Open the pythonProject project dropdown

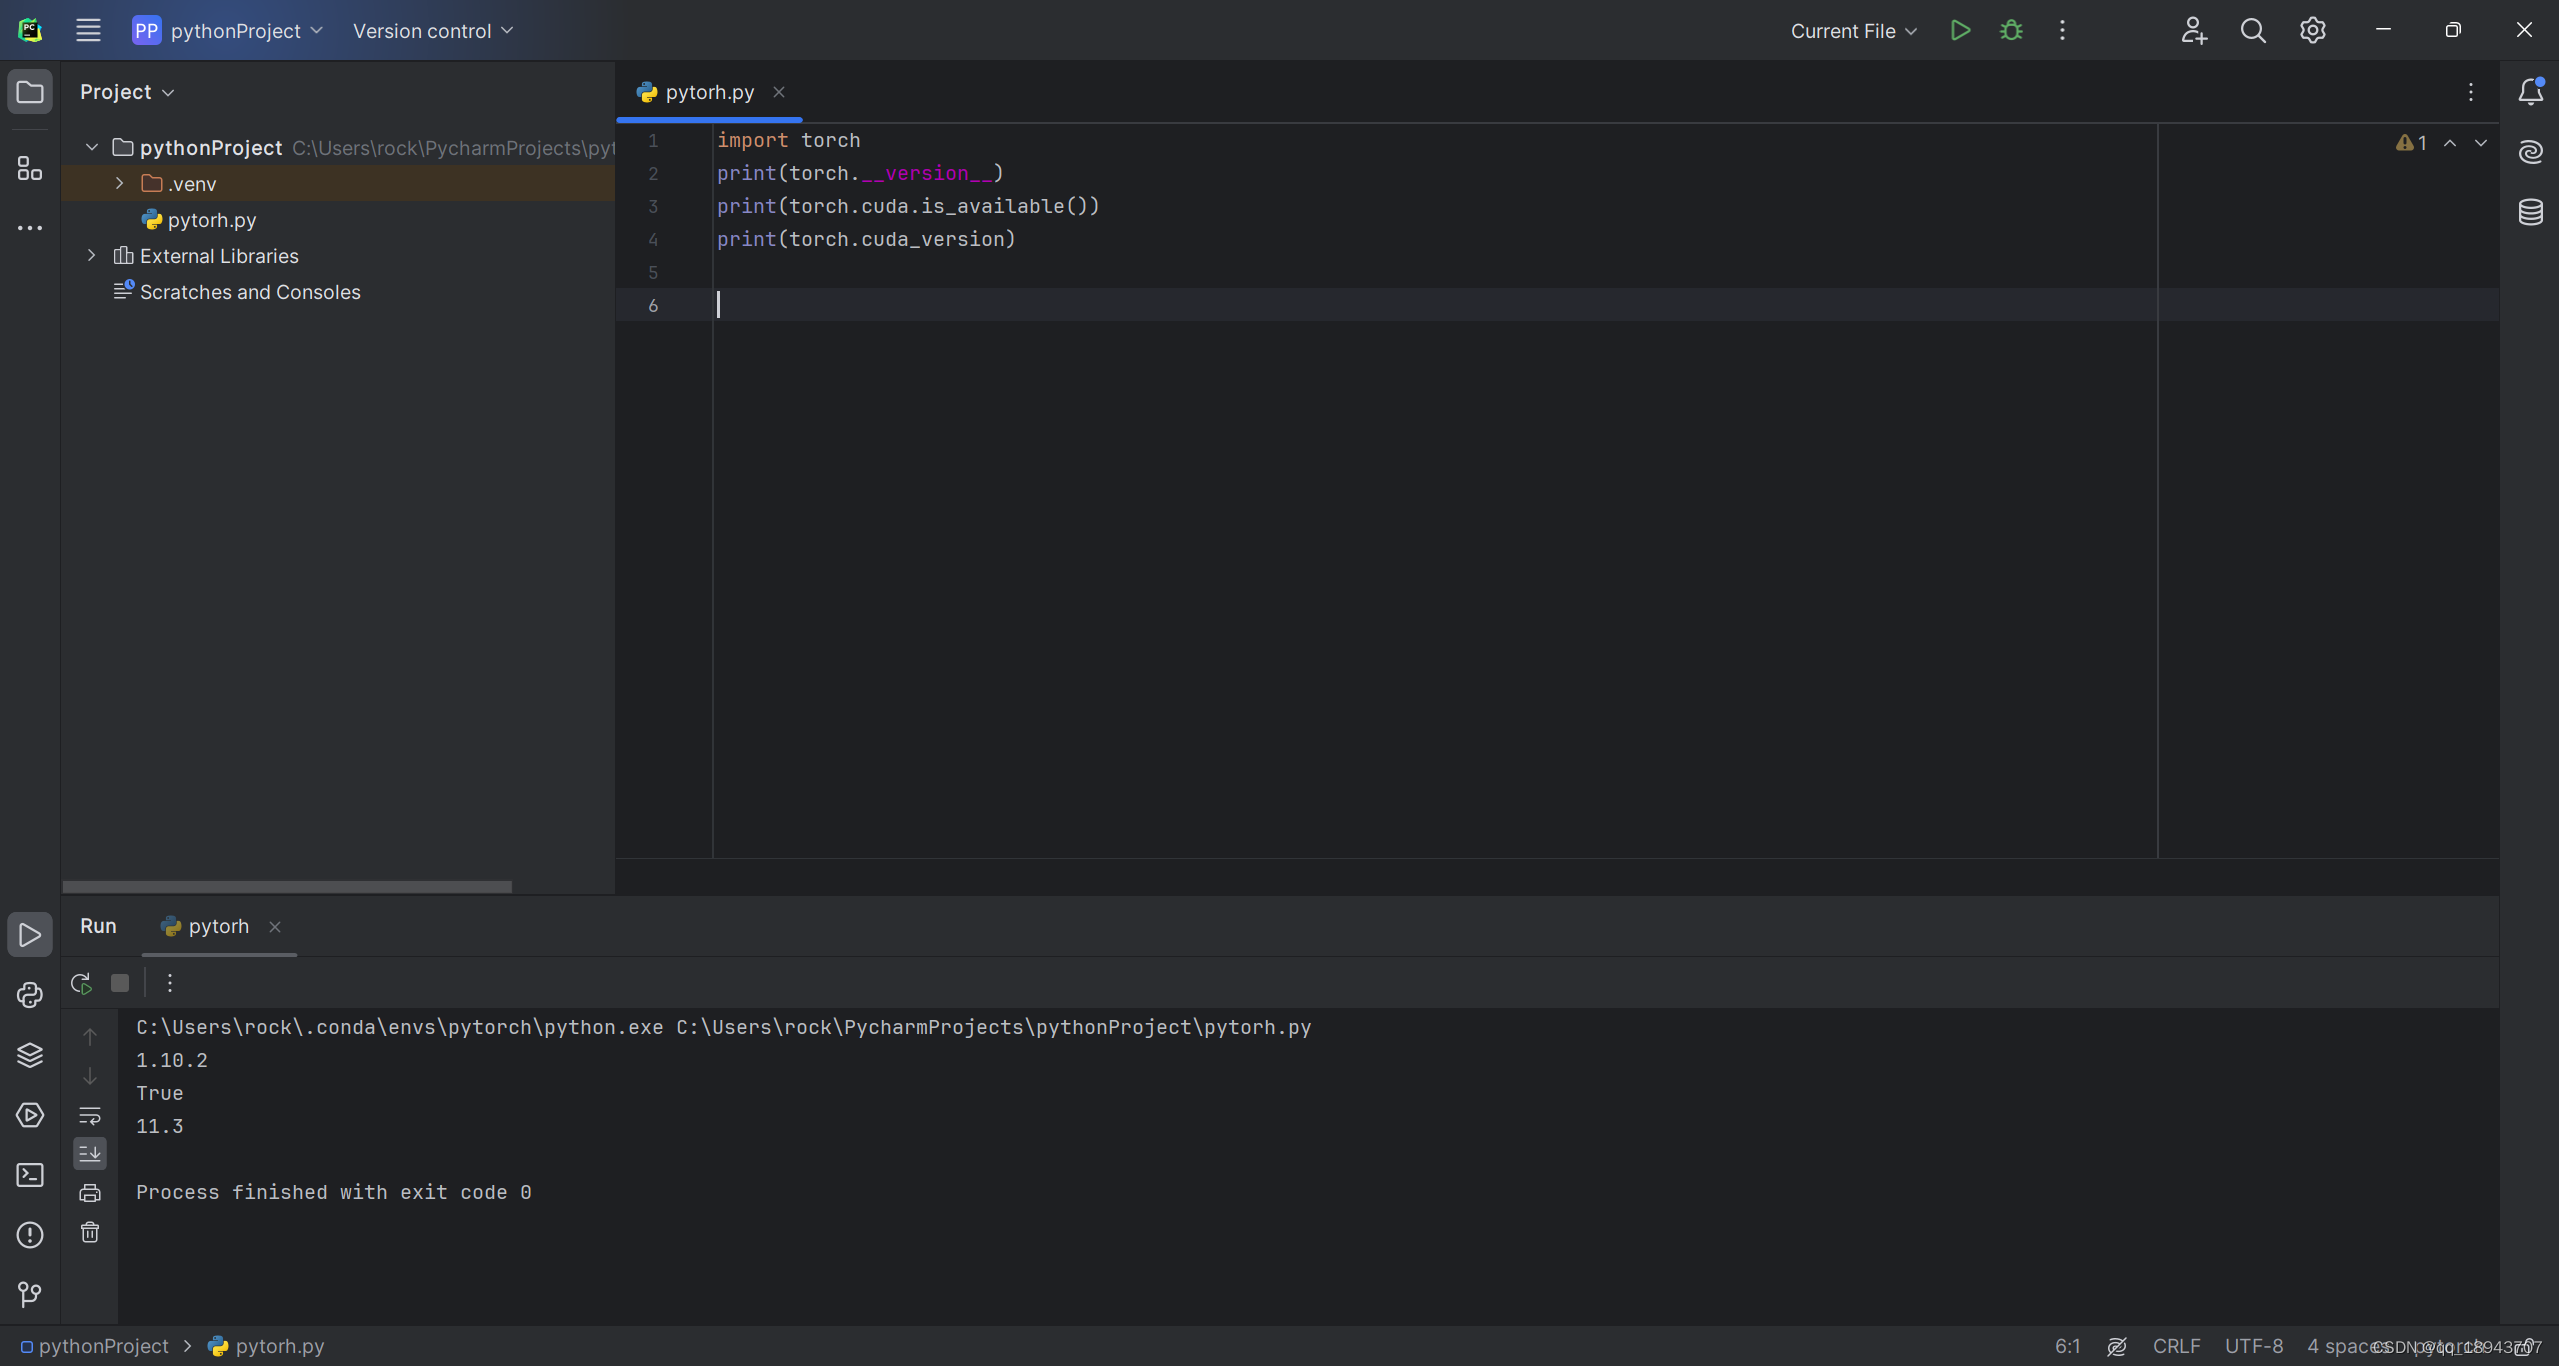click(228, 30)
